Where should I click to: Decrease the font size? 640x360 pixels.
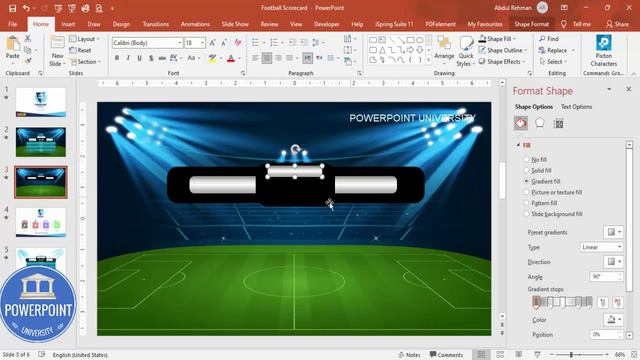tap(224, 43)
